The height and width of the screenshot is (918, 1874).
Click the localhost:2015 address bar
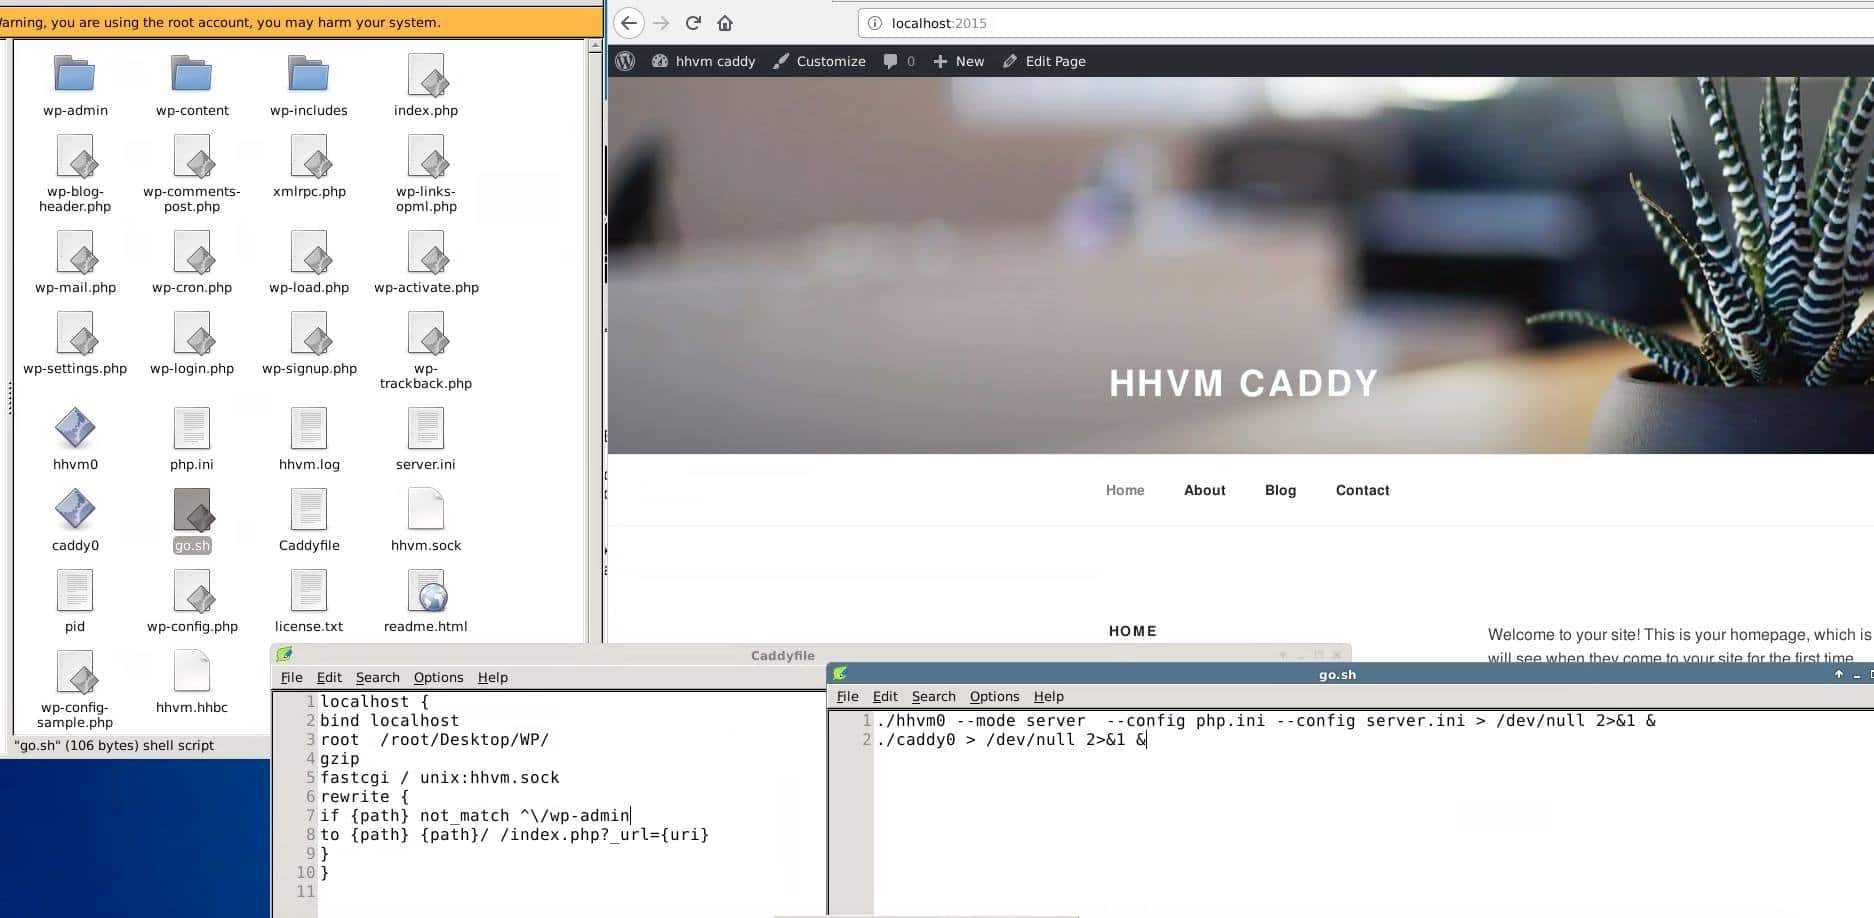coord(1365,23)
